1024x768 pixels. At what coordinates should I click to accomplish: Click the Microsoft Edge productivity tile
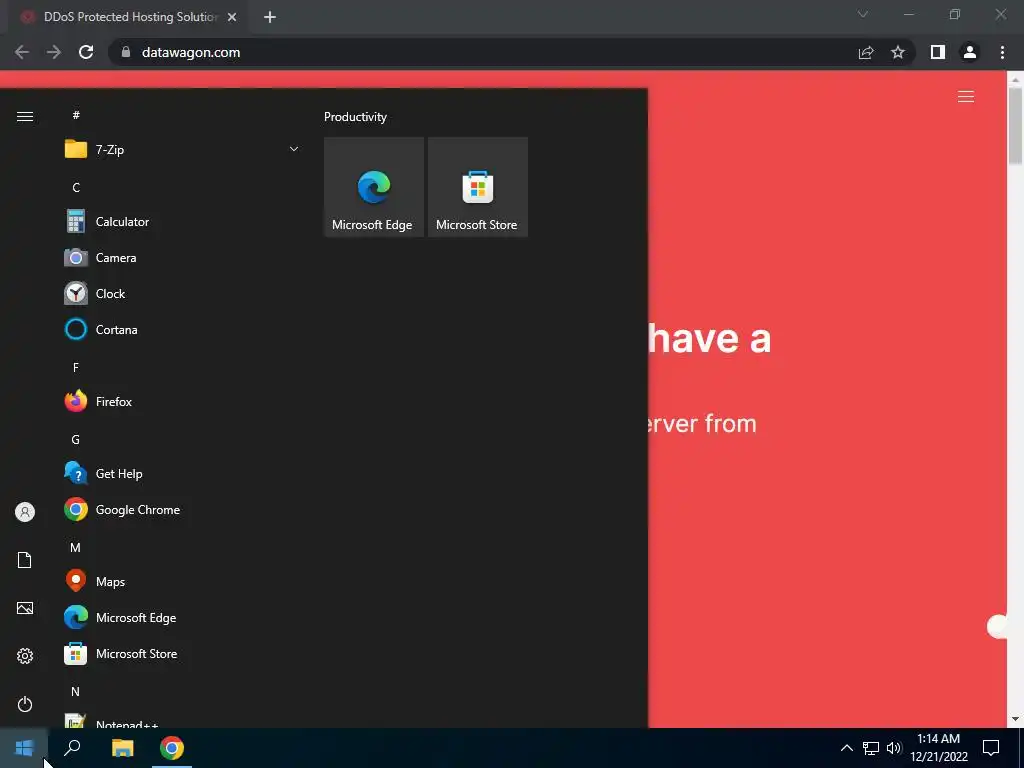pyautogui.click(x=374, y=187)
